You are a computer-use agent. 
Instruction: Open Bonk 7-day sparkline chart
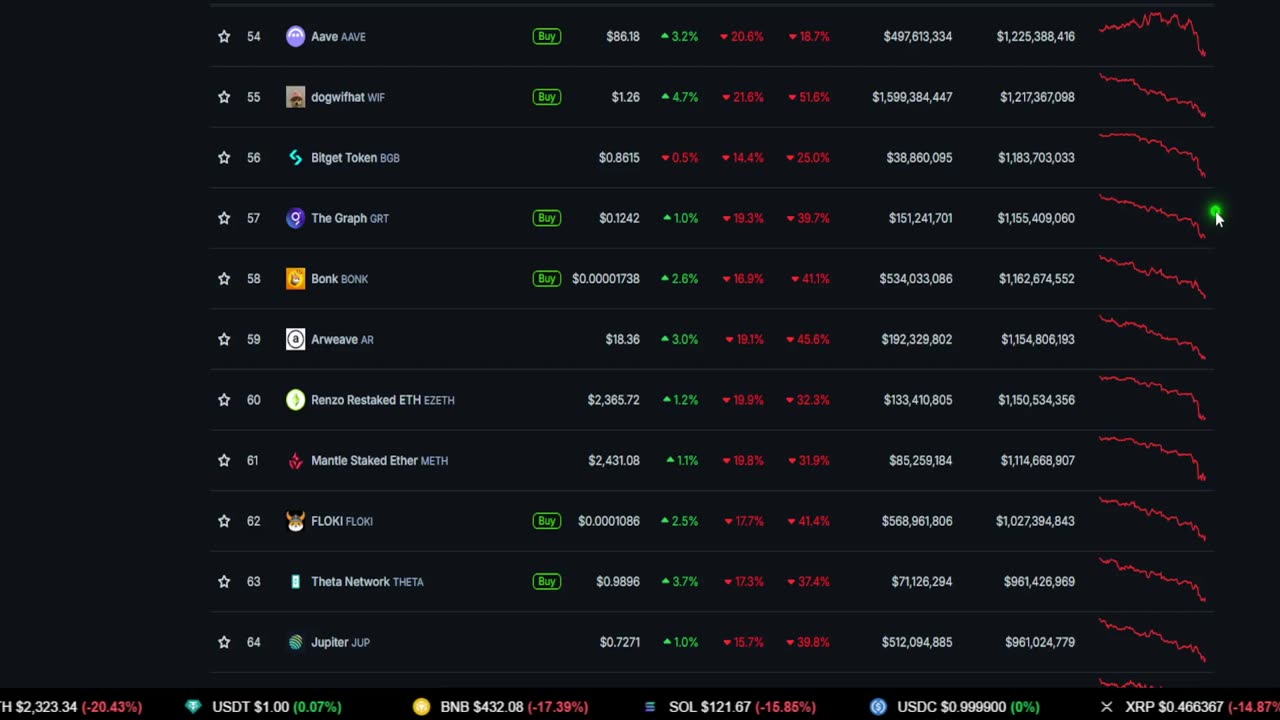[1152, 277]
